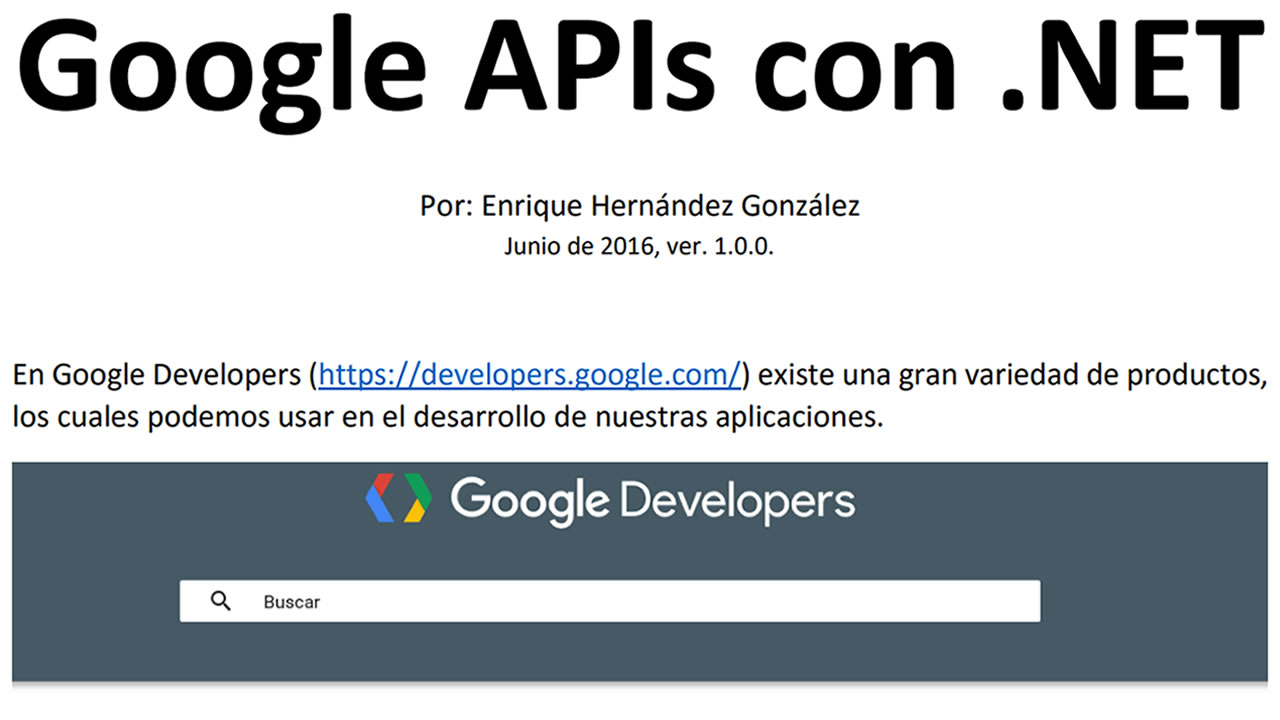Click the Buscar search field
Screen dimensions: 1280x720
[x=610, y=601]
